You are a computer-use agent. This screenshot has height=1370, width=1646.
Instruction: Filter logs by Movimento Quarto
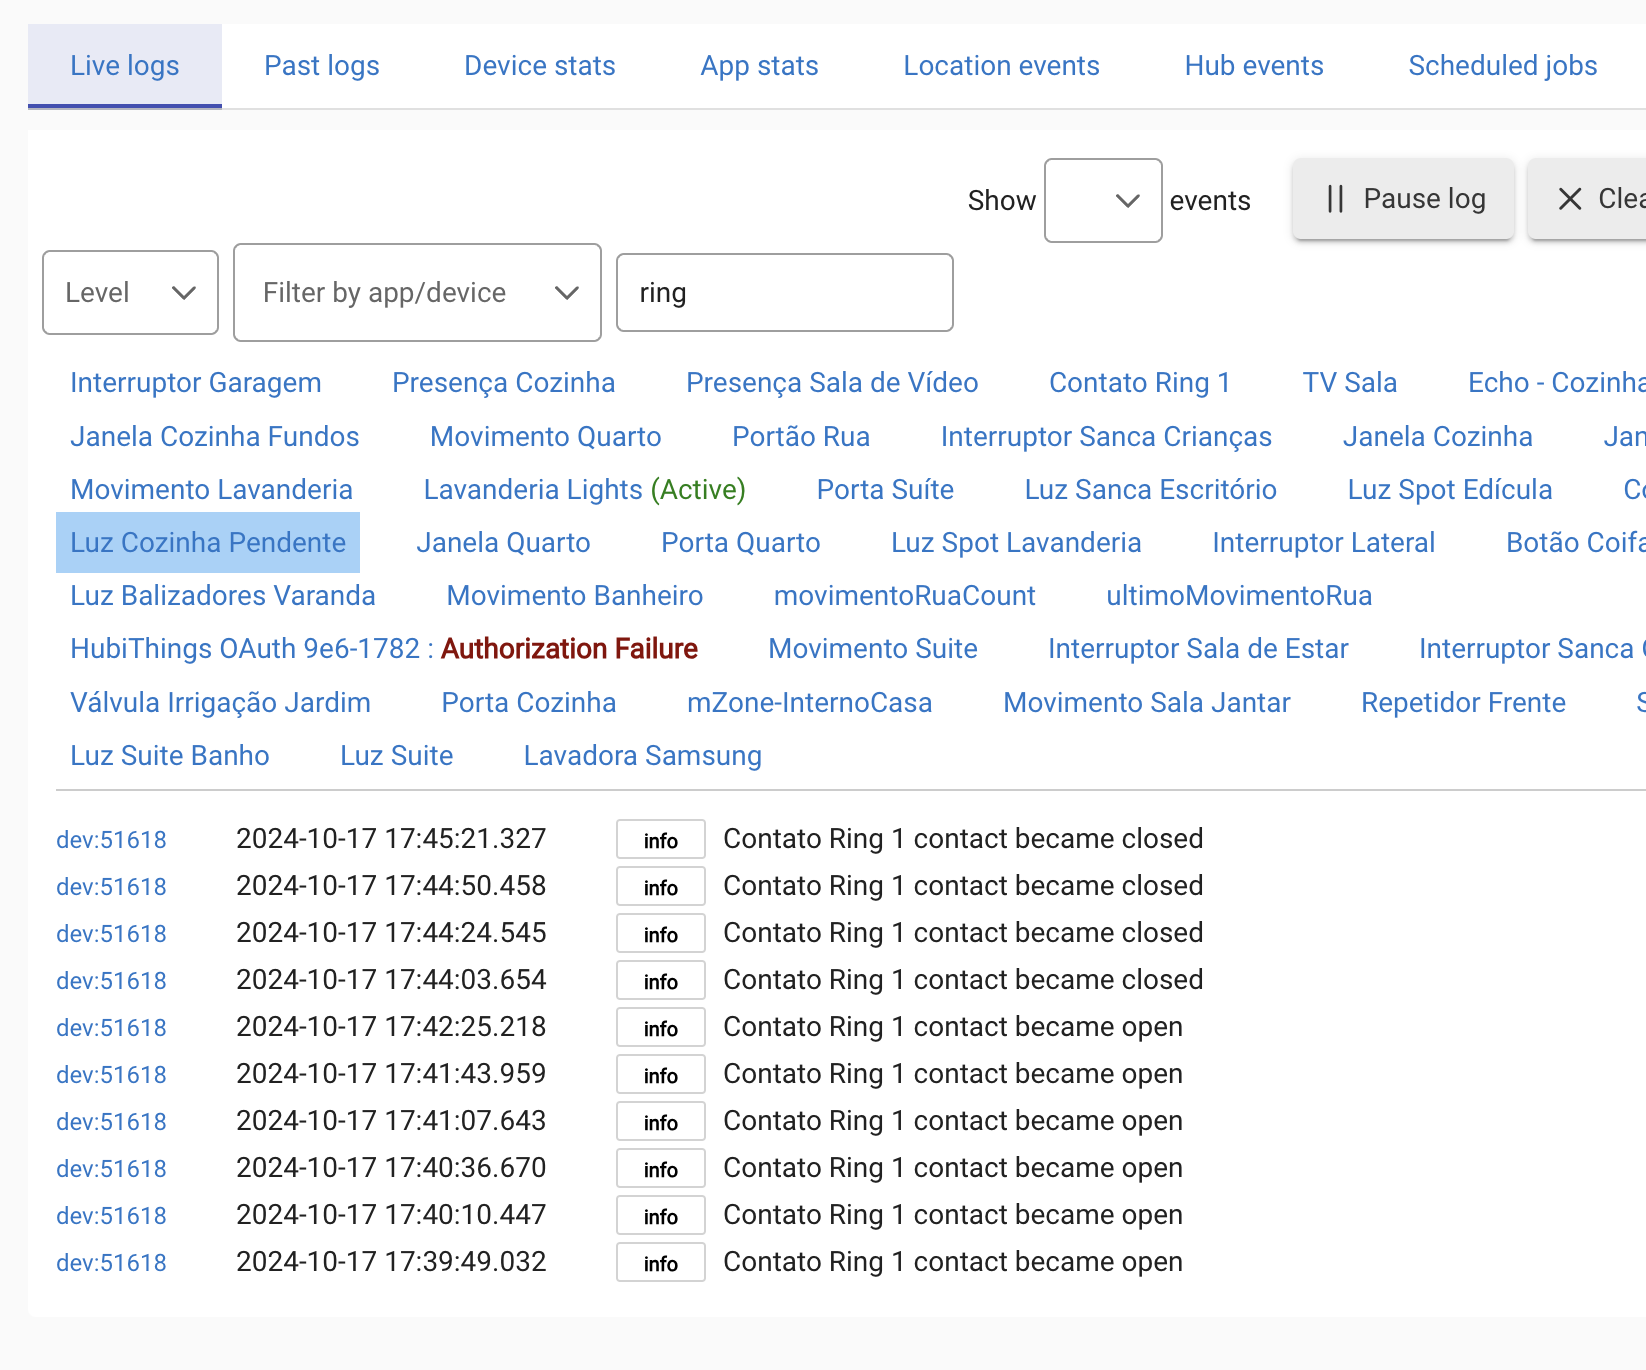546,437
